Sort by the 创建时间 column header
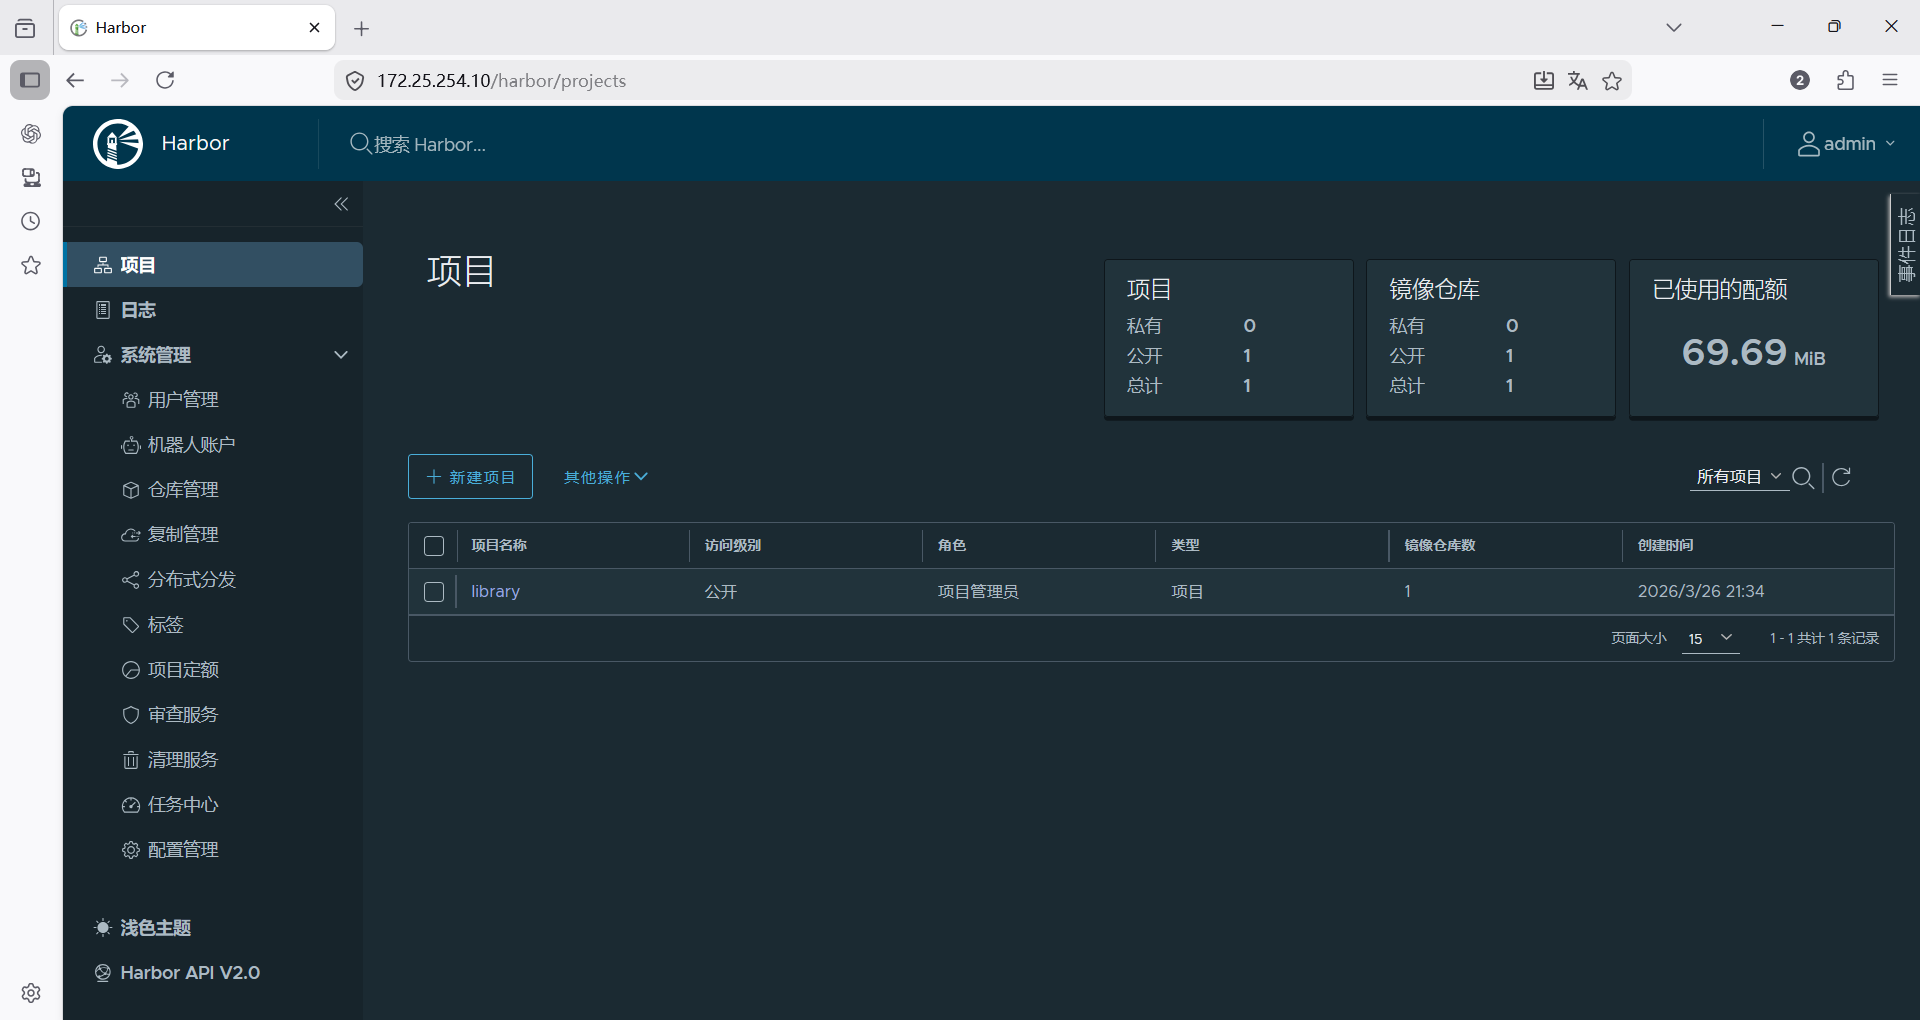1920x1020 pixels. (1665, 545)
